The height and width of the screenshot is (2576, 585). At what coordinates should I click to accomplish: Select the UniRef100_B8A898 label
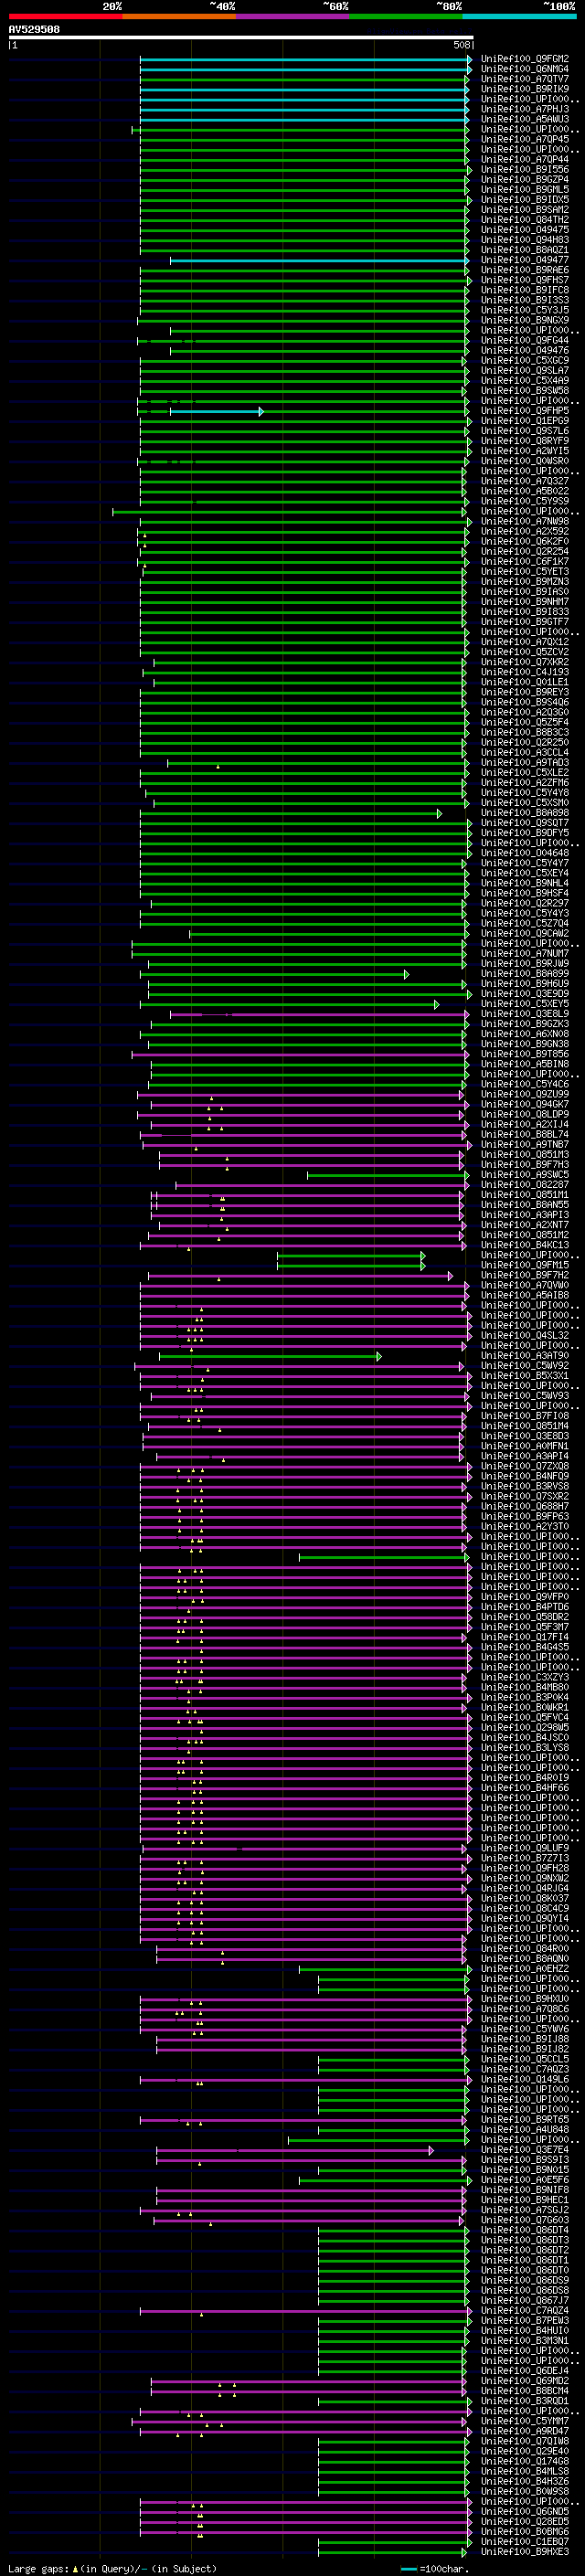coord(525,813)
